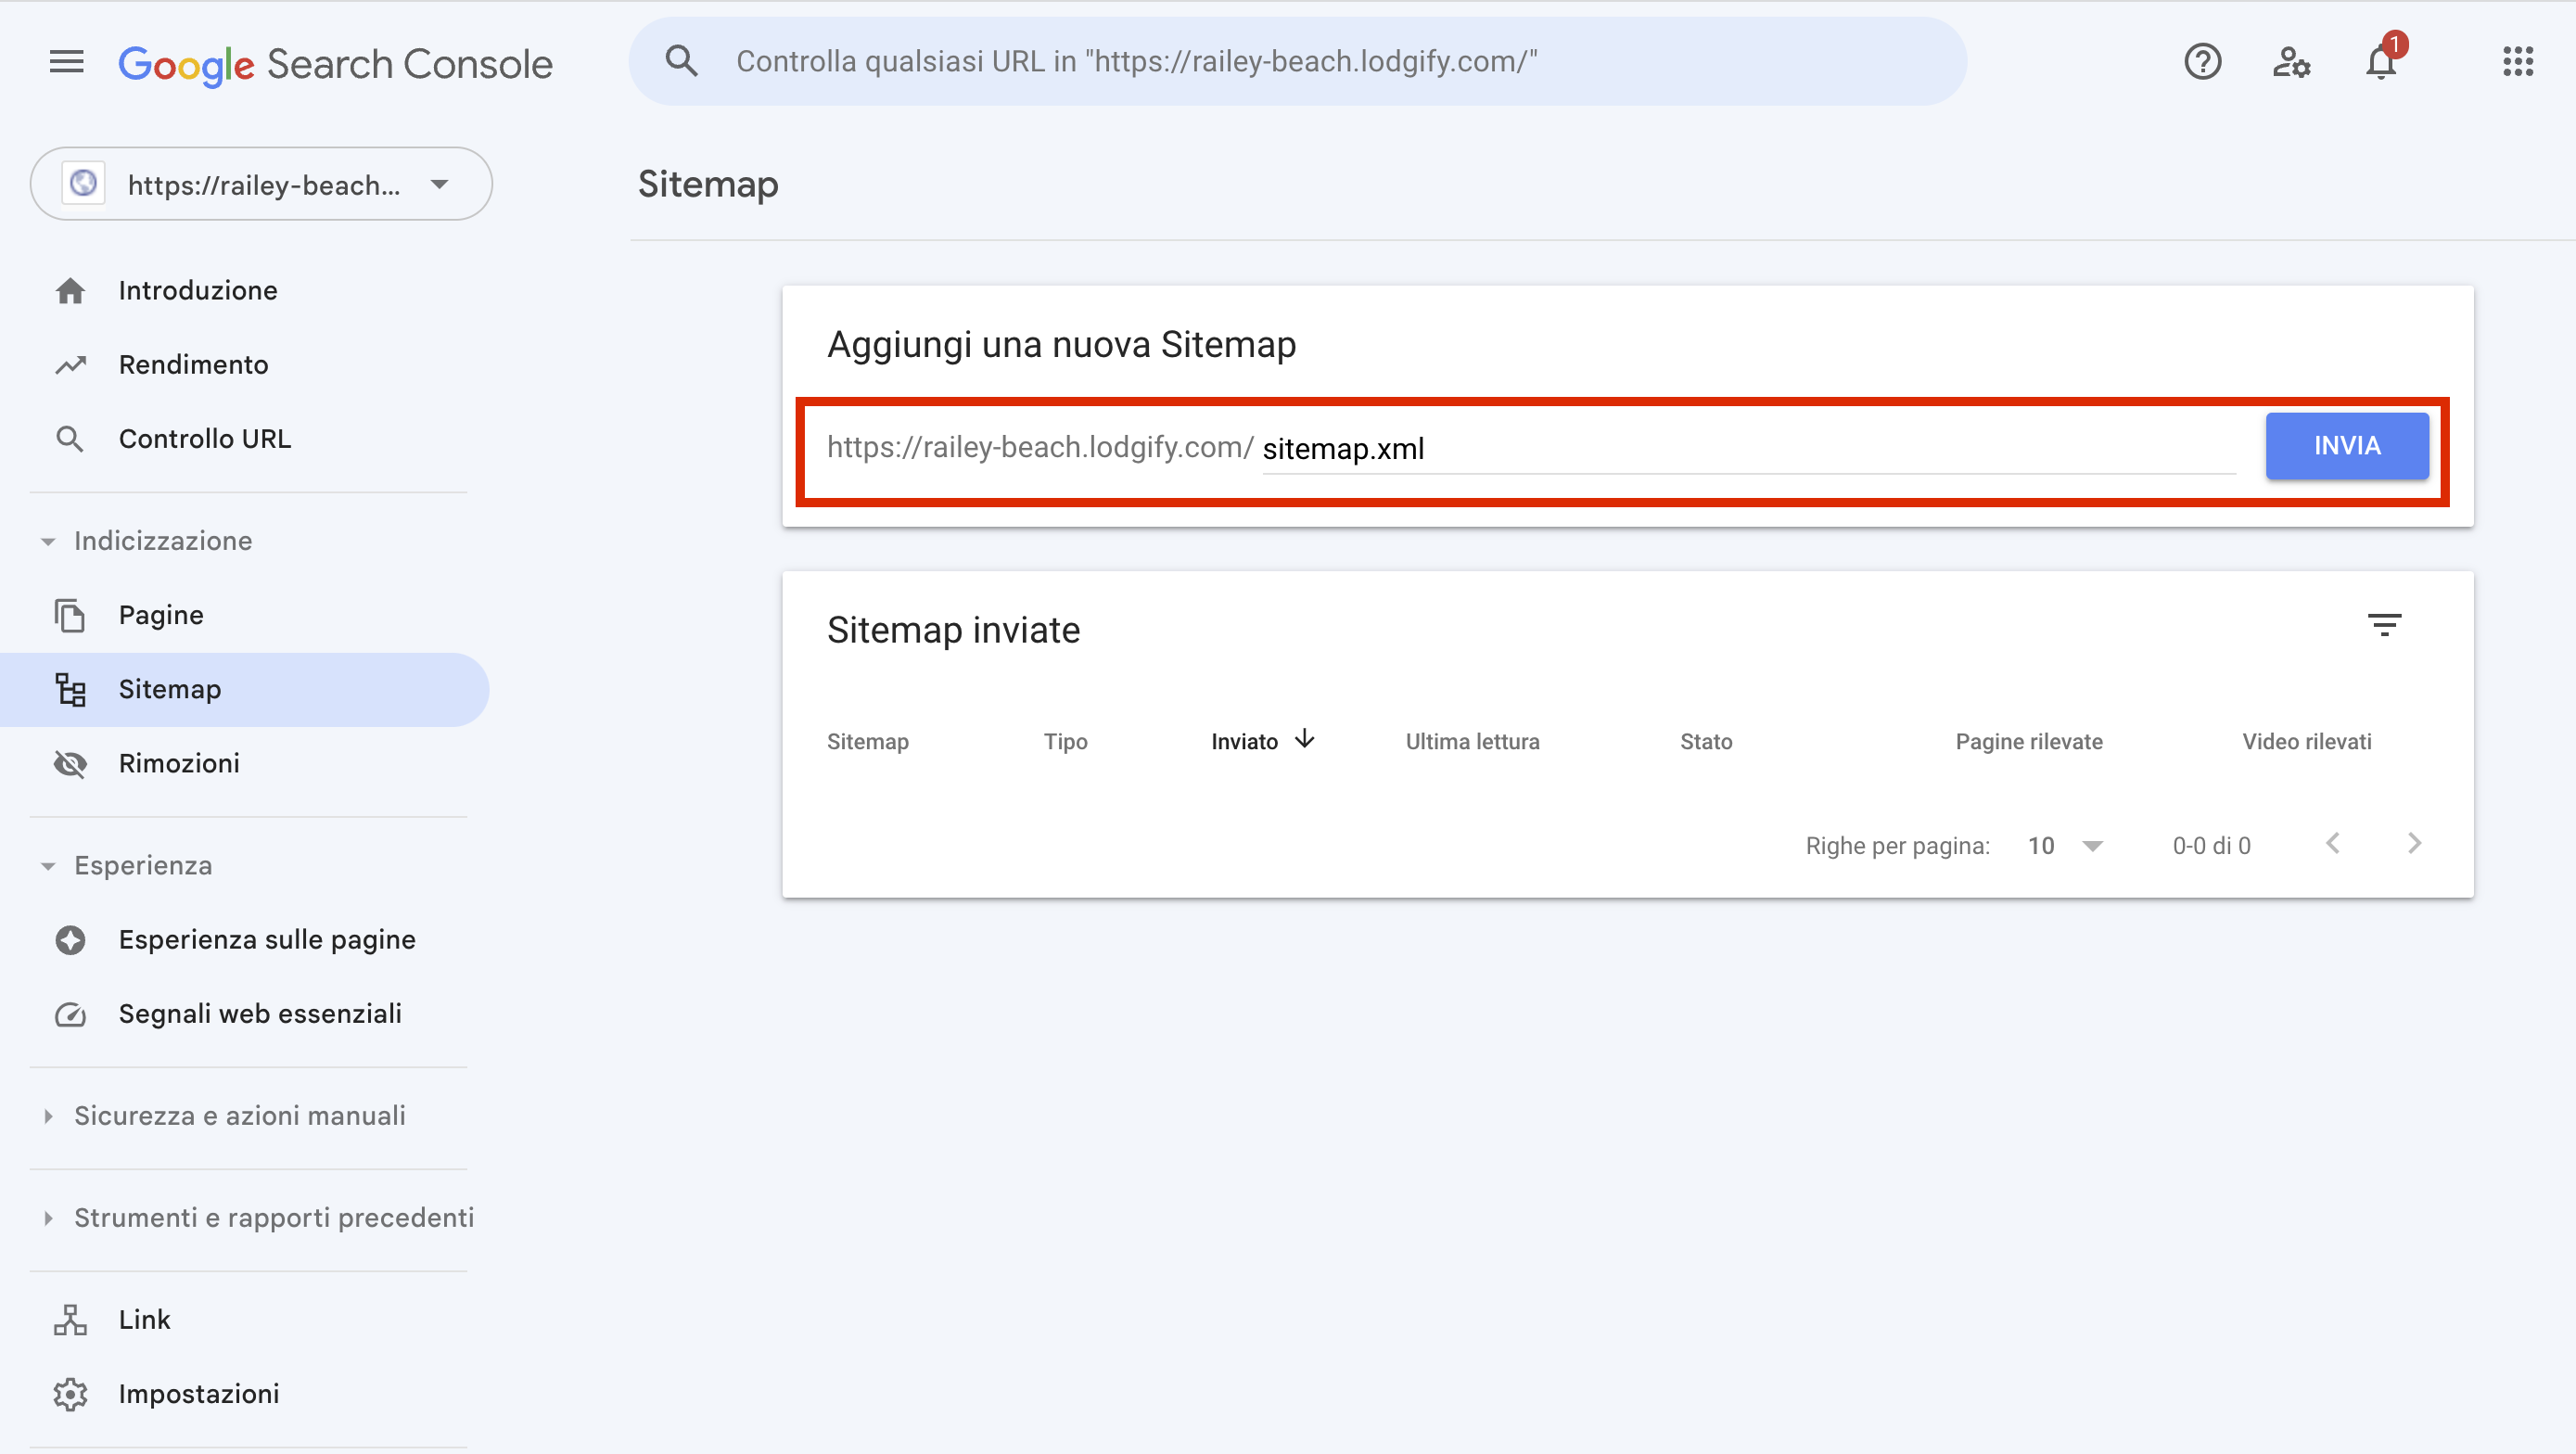This screenshot has height=1454, width=2576.
Task: Open the Help question mark icon
Action: [2202, 62]
